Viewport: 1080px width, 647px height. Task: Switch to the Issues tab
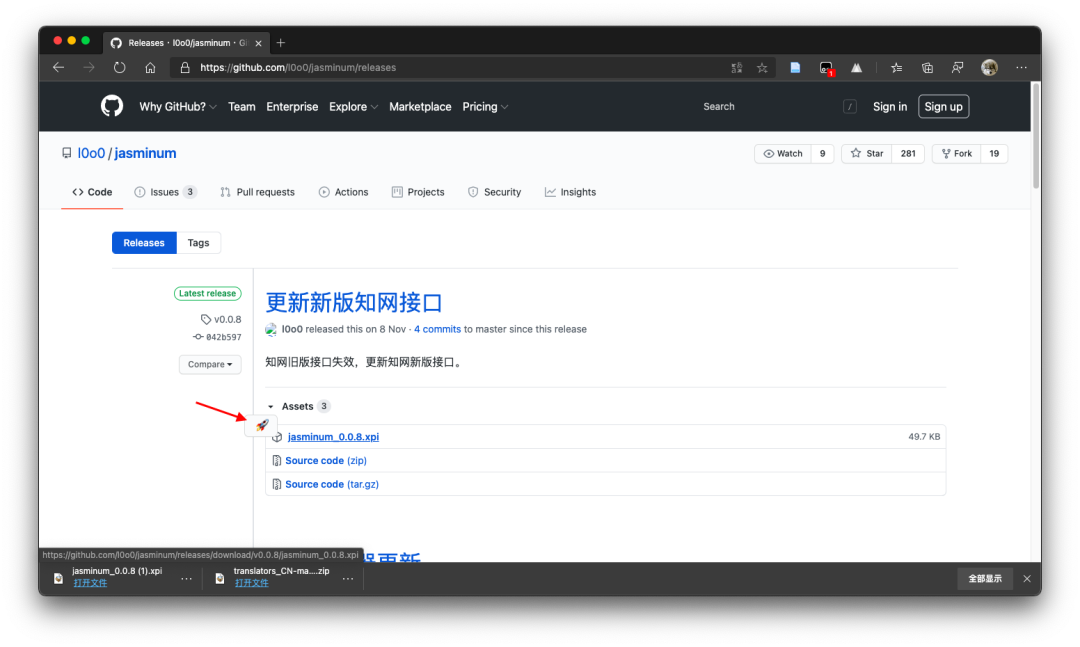click(x=165, y=192)
